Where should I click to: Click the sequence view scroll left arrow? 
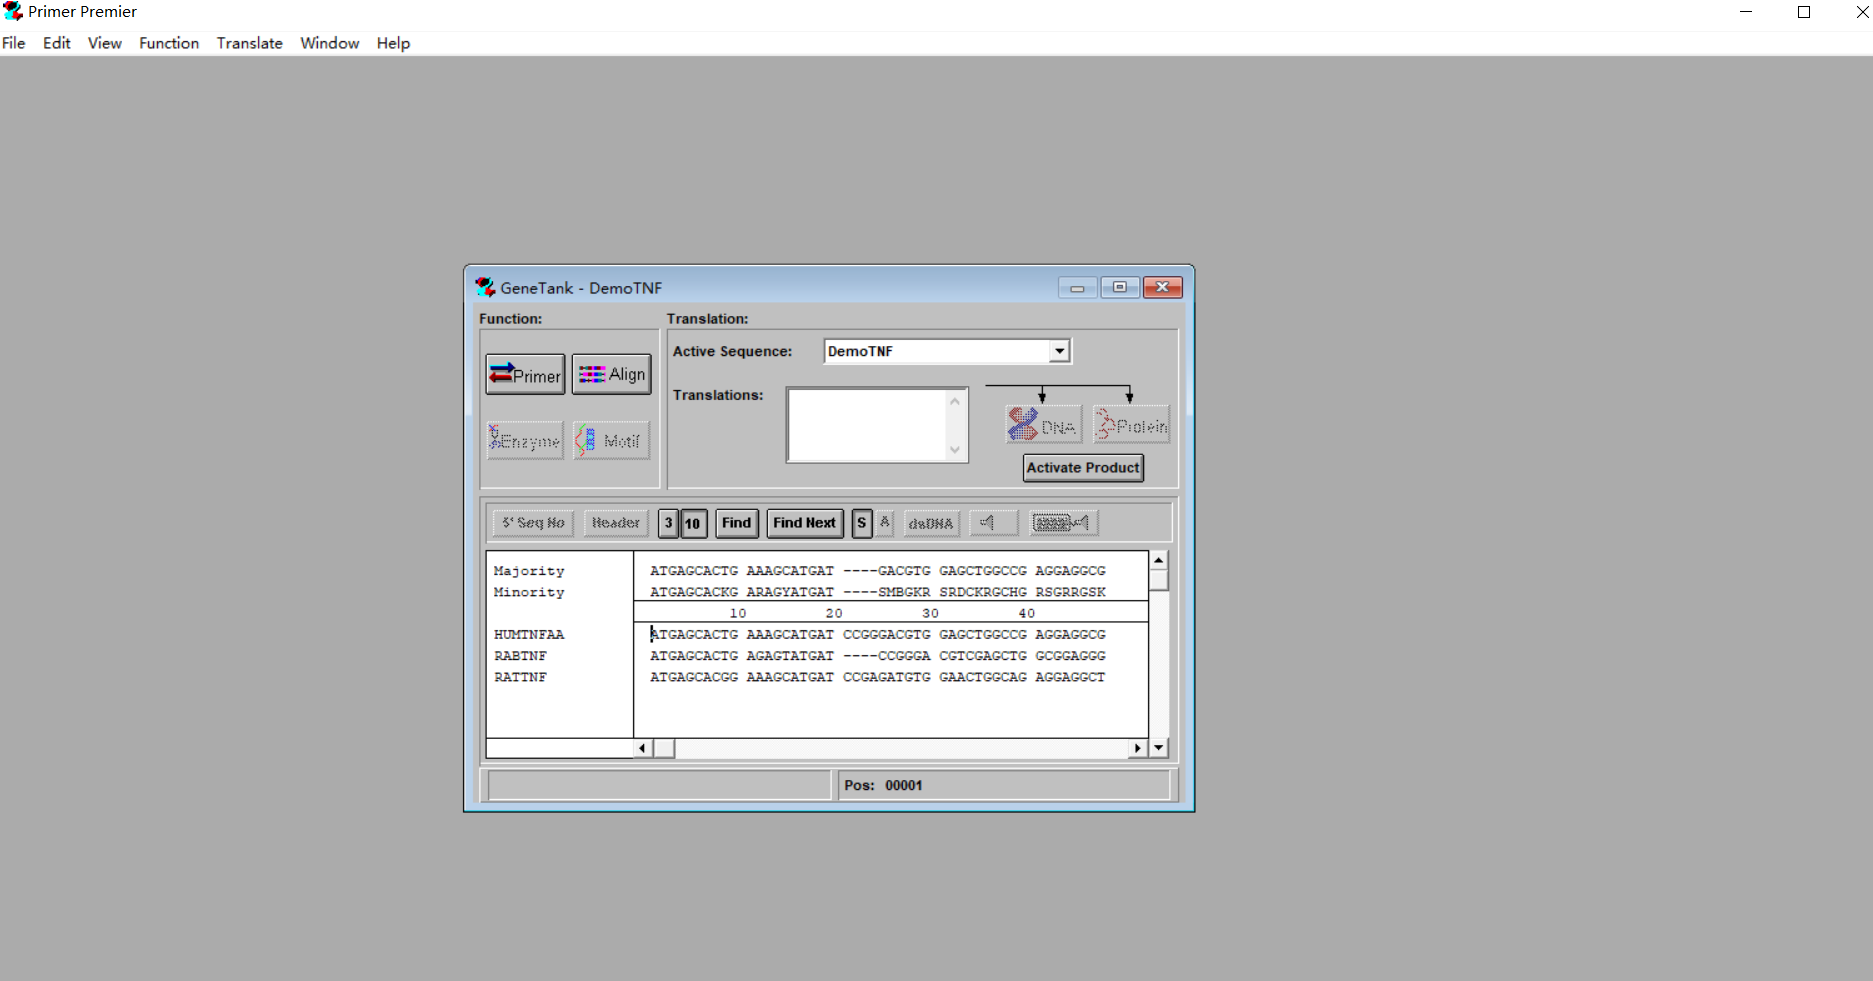tap(643, 748)
